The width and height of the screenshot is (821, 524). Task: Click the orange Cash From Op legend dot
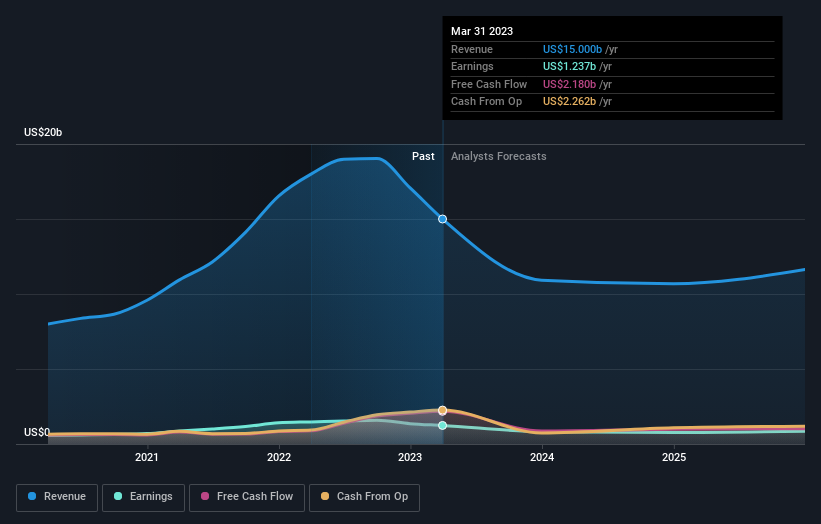tap(325, 496)
